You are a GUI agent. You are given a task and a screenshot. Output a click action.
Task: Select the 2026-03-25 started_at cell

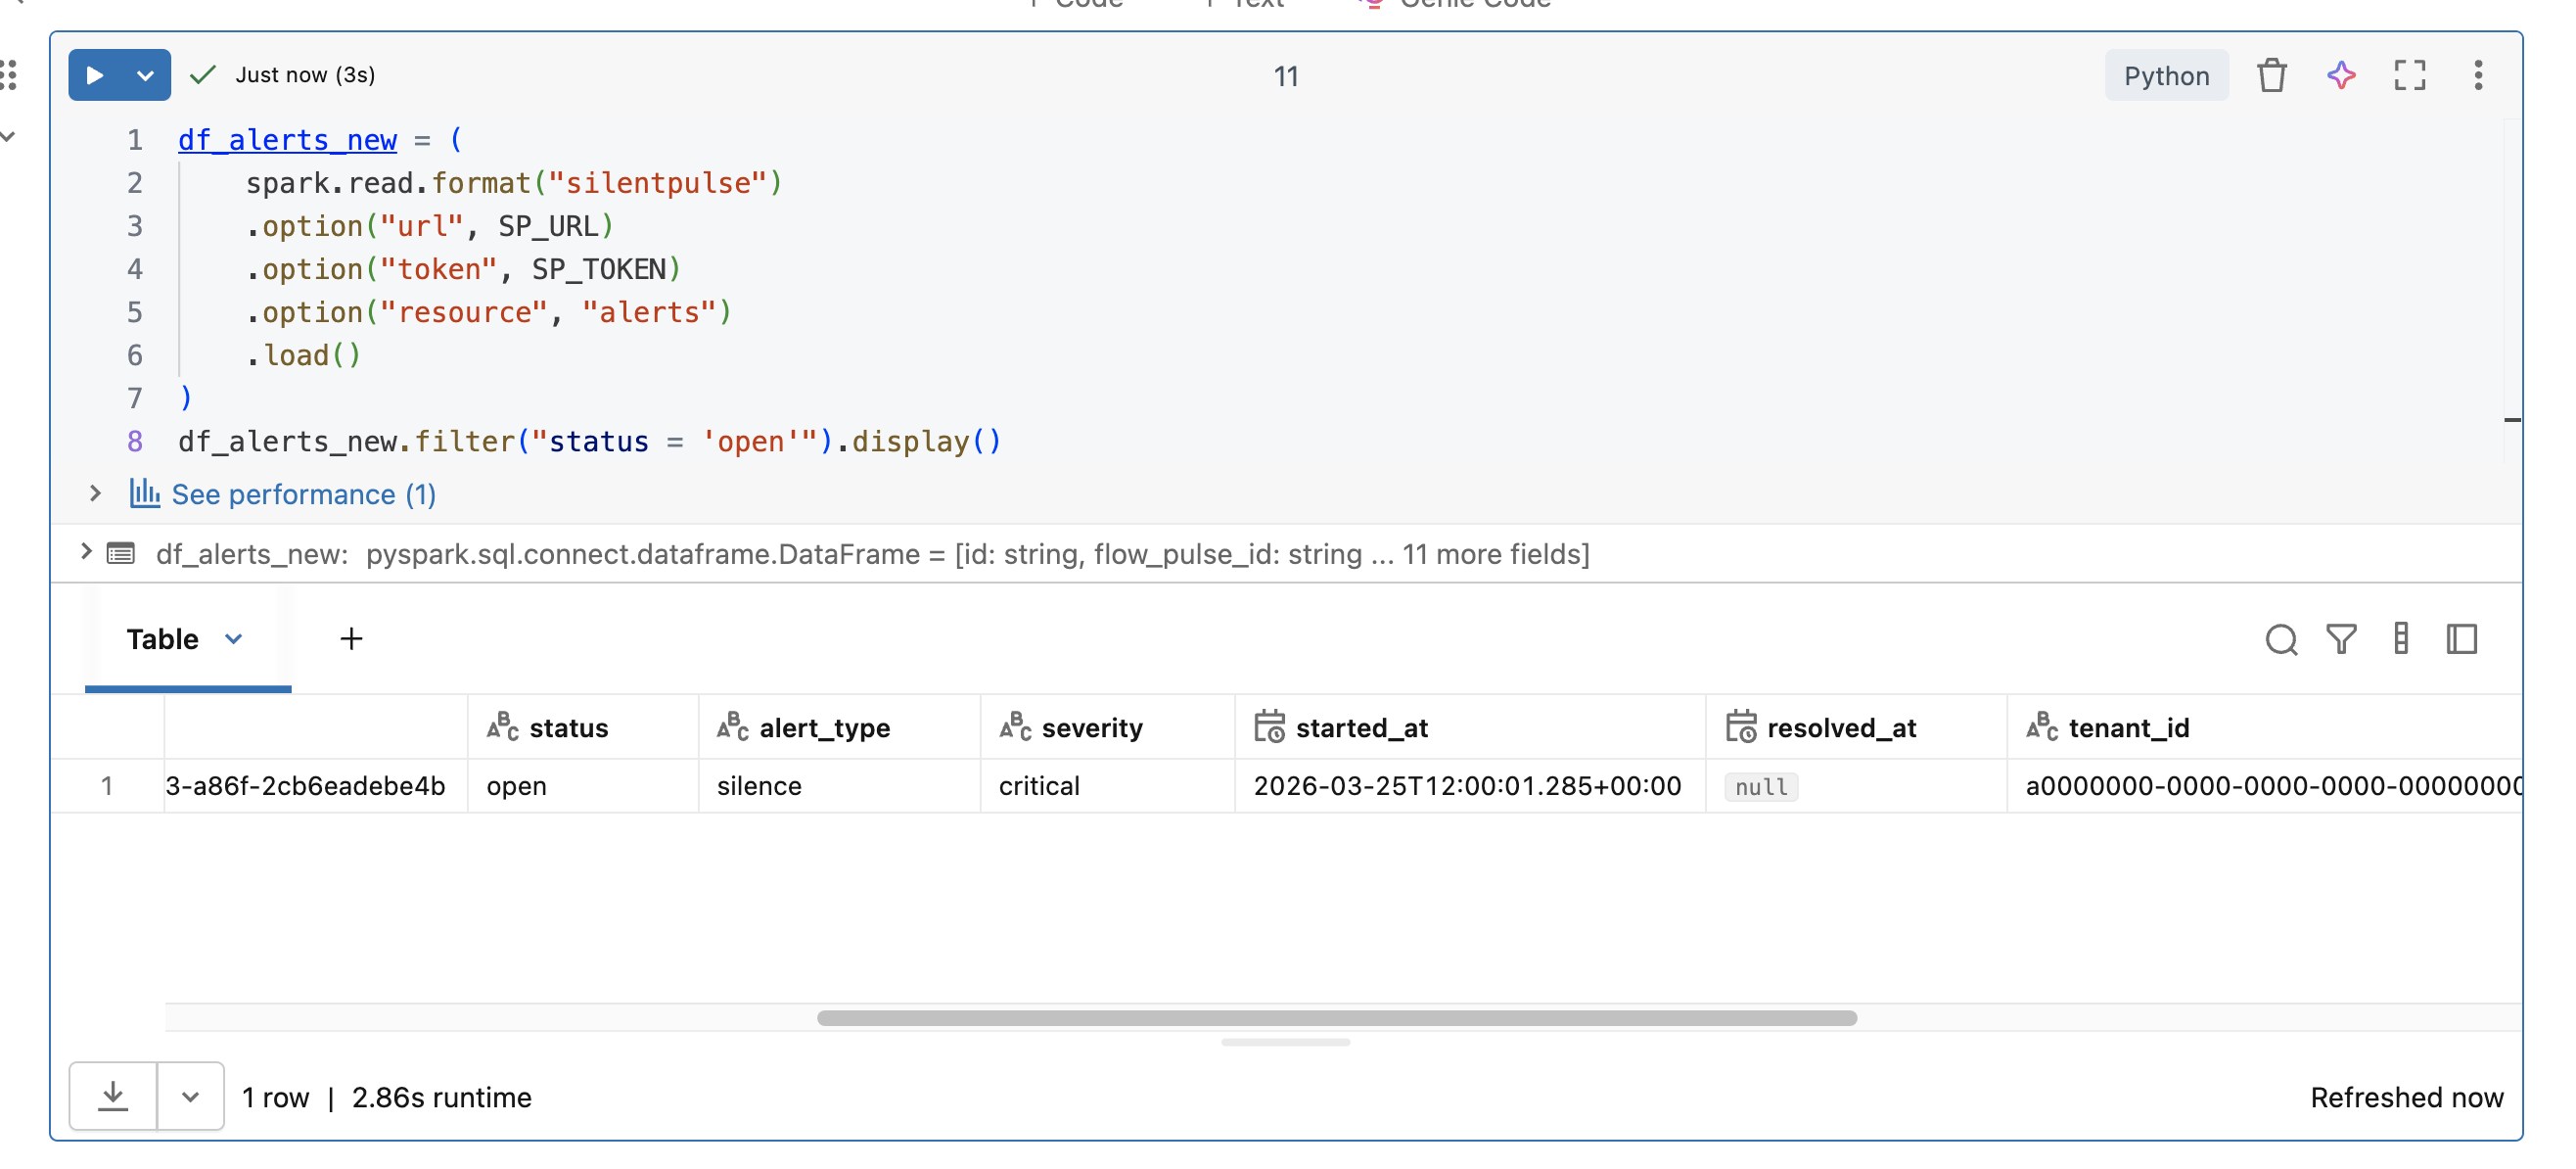(x=1470, y=786)
